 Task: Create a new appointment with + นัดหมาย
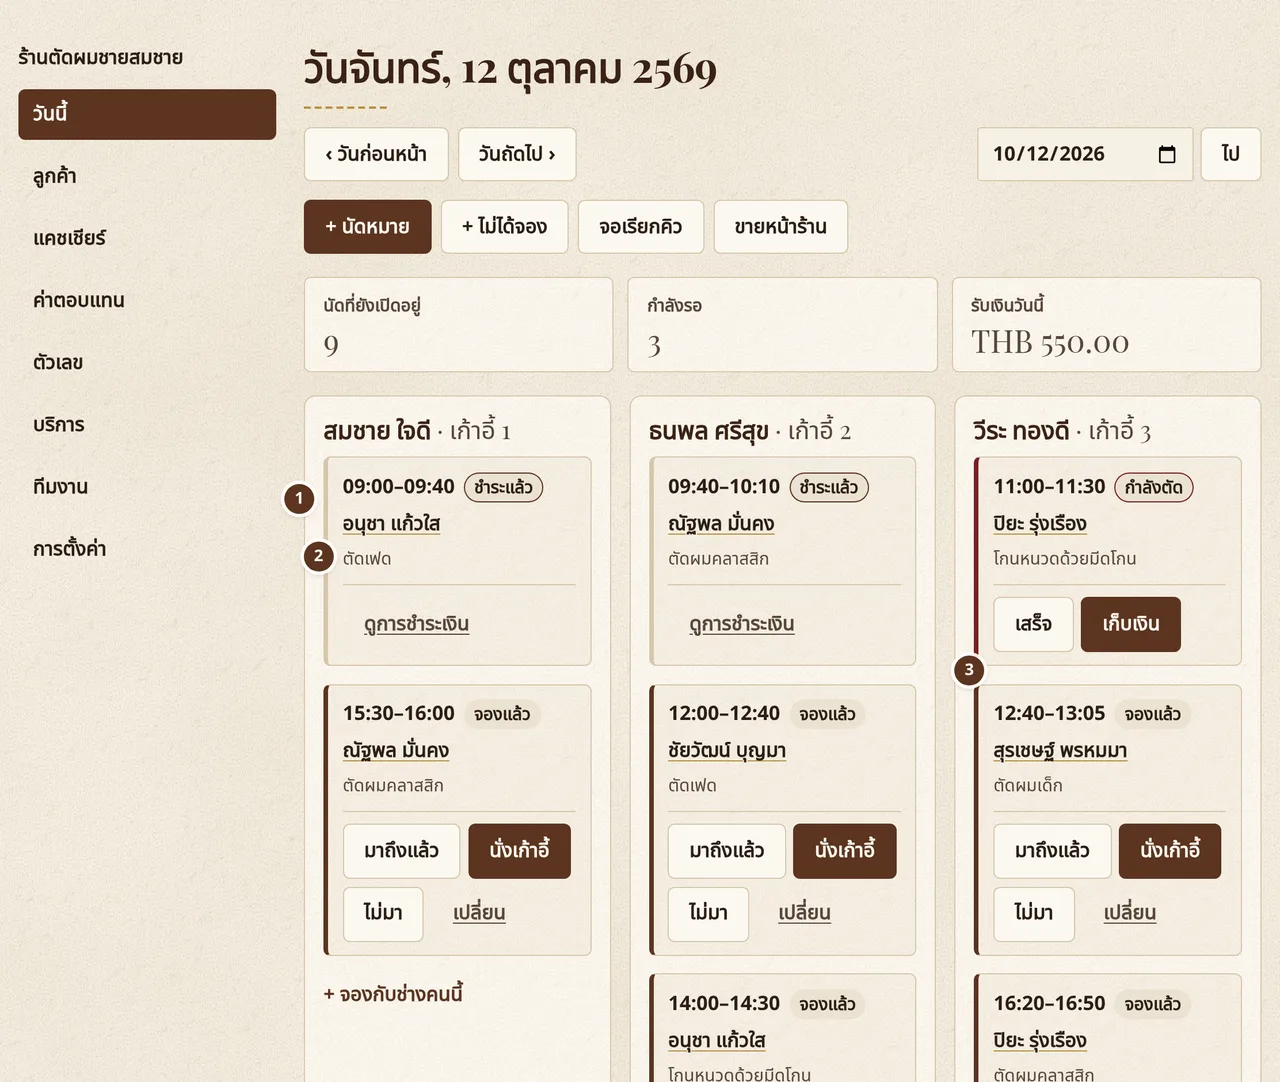pos(368,227)
